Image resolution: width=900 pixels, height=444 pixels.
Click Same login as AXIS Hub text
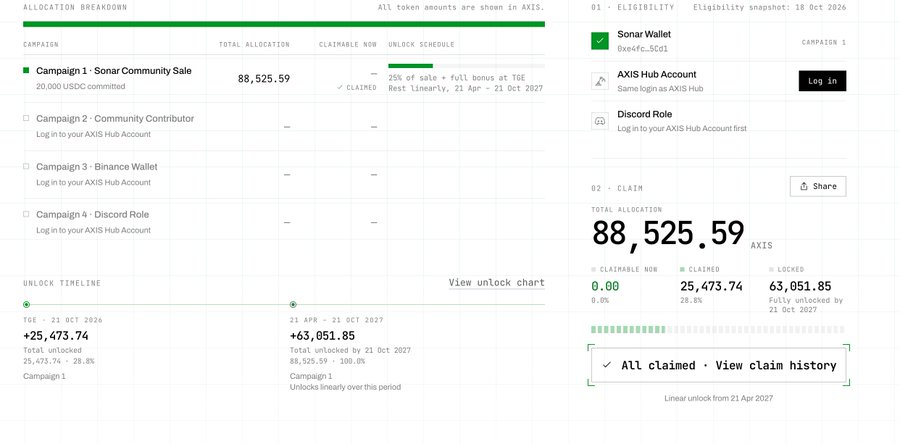click(660, 89)
